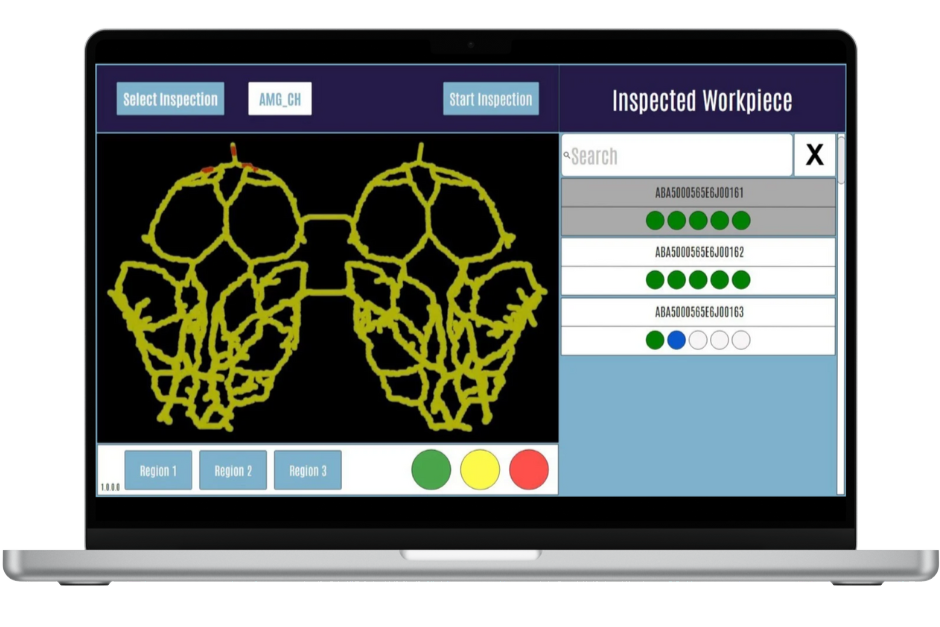This screenshot has width=940, height=627.
Task: Switch to the Region 3 view
Action: [x=307, y=470]
